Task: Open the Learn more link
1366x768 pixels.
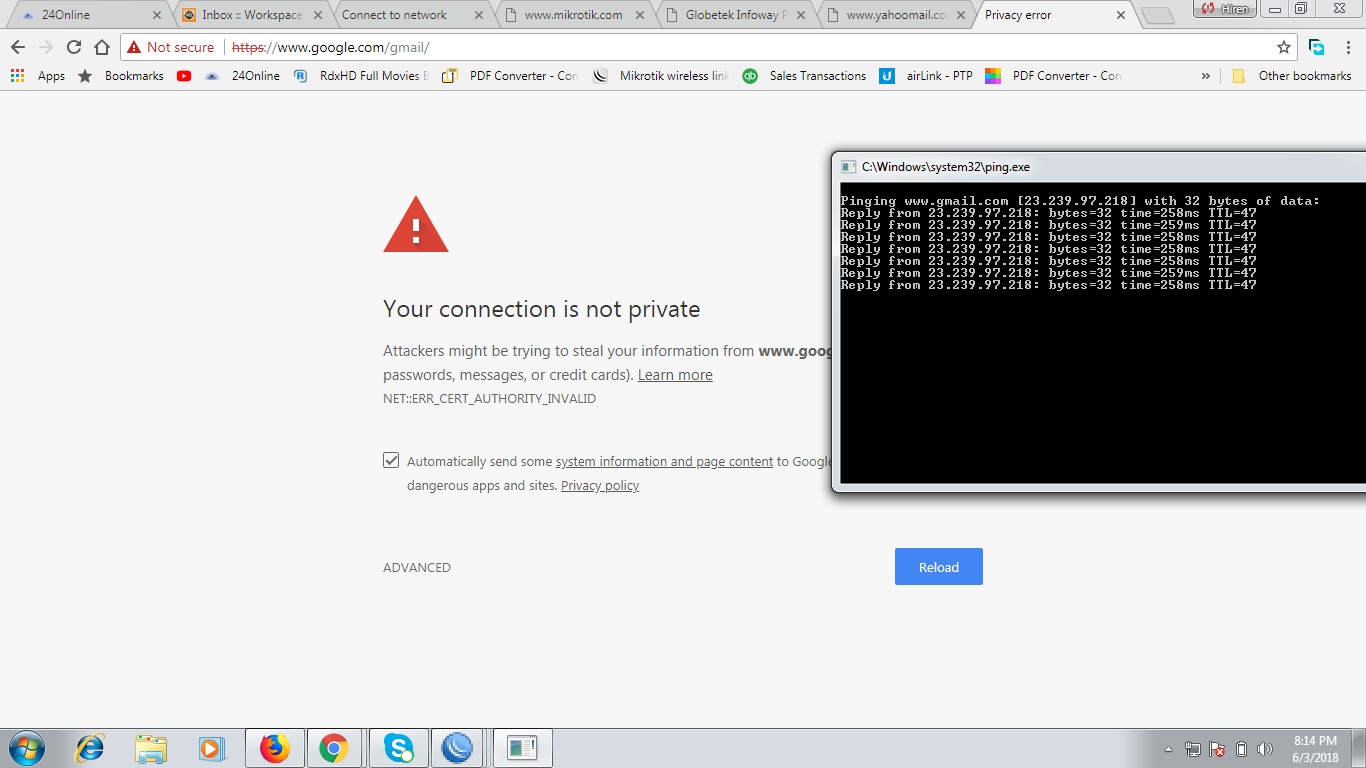Action: 675,375
